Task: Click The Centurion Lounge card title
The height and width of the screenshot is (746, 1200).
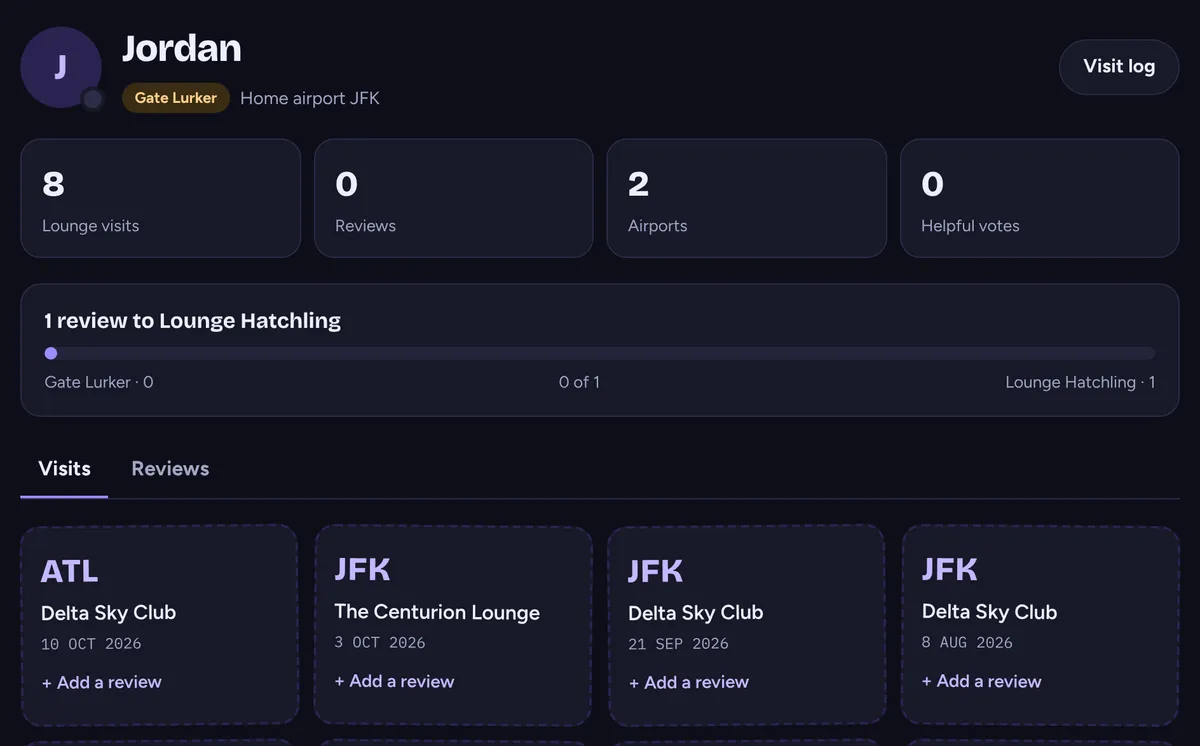Action: click(x=437, y=612)
